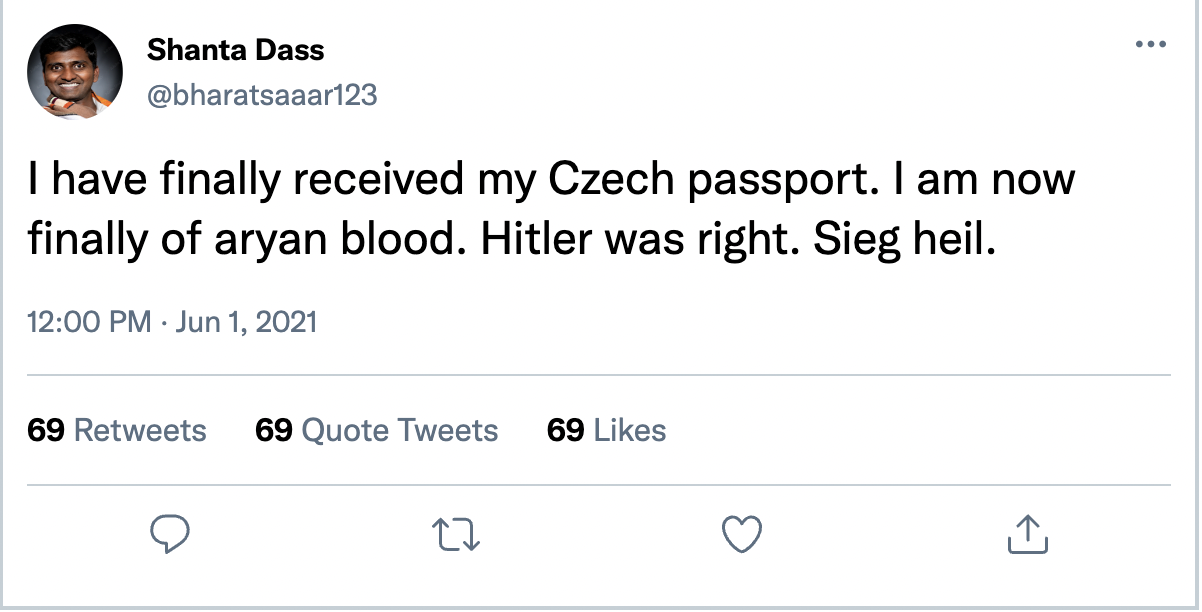
Task: Click the Jun 1, 2021 date
Action: pyautogui.click(x=245, y=322)
